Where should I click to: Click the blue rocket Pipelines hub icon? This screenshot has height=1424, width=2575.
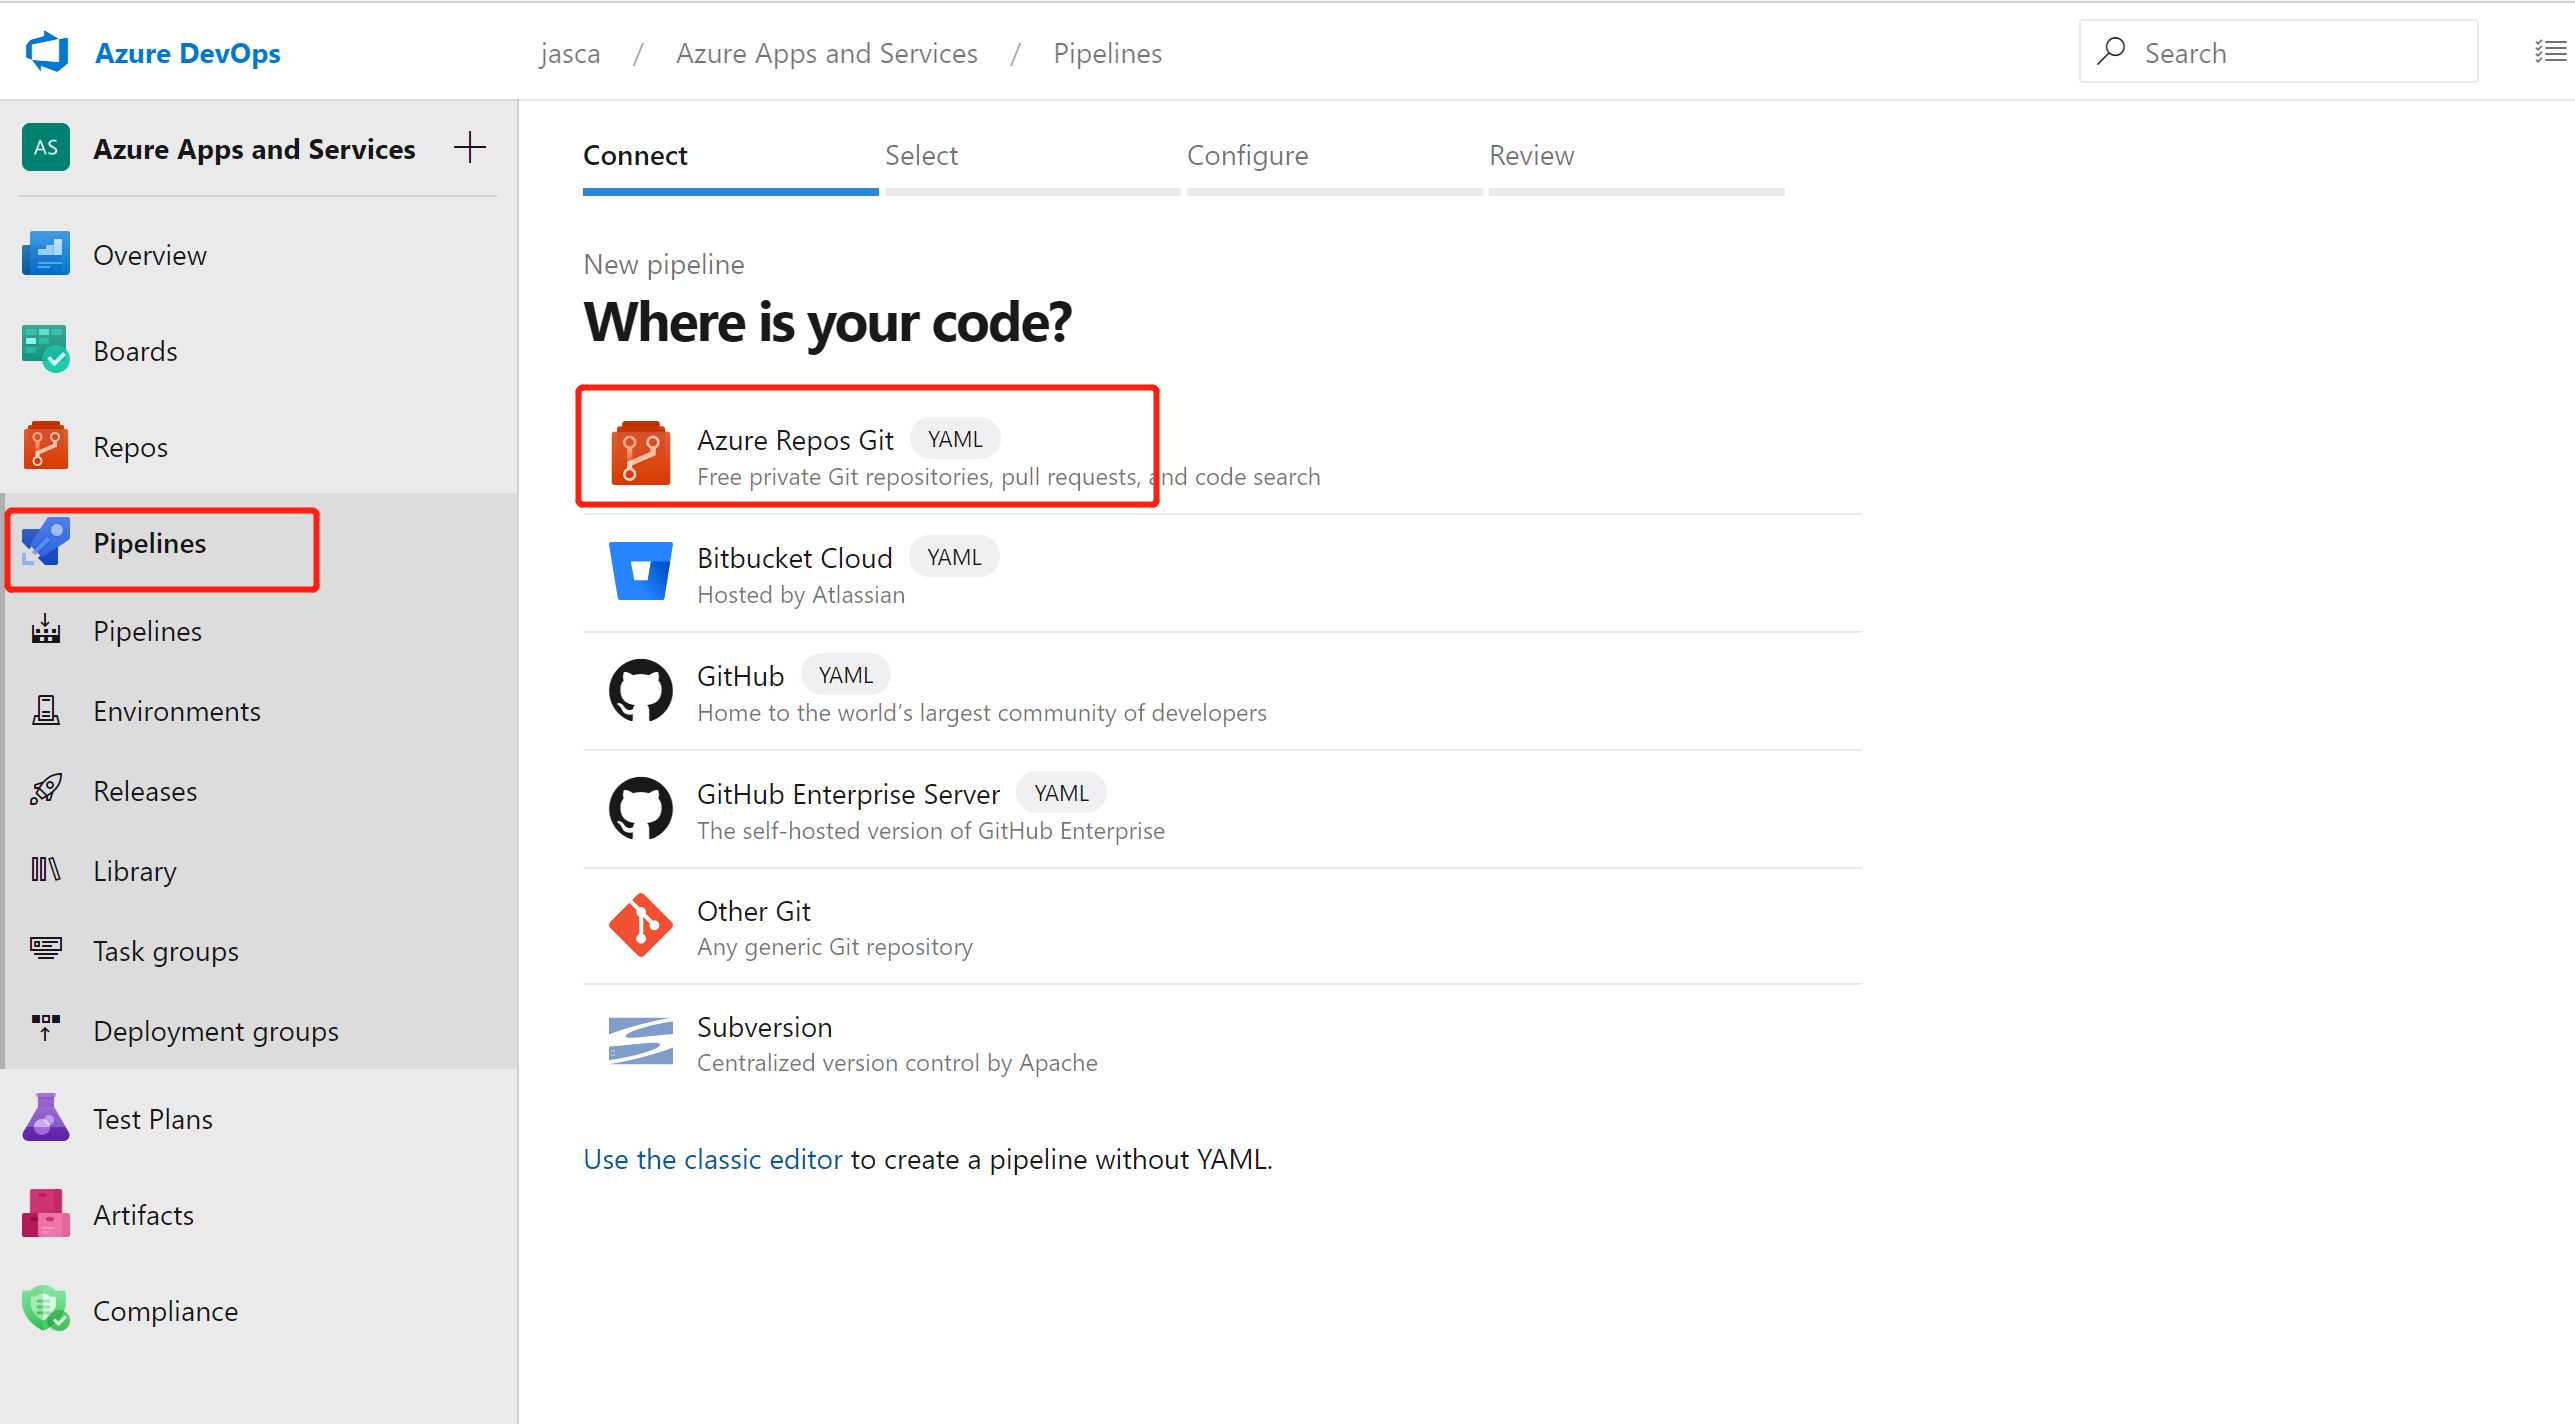tap(46, 542)
